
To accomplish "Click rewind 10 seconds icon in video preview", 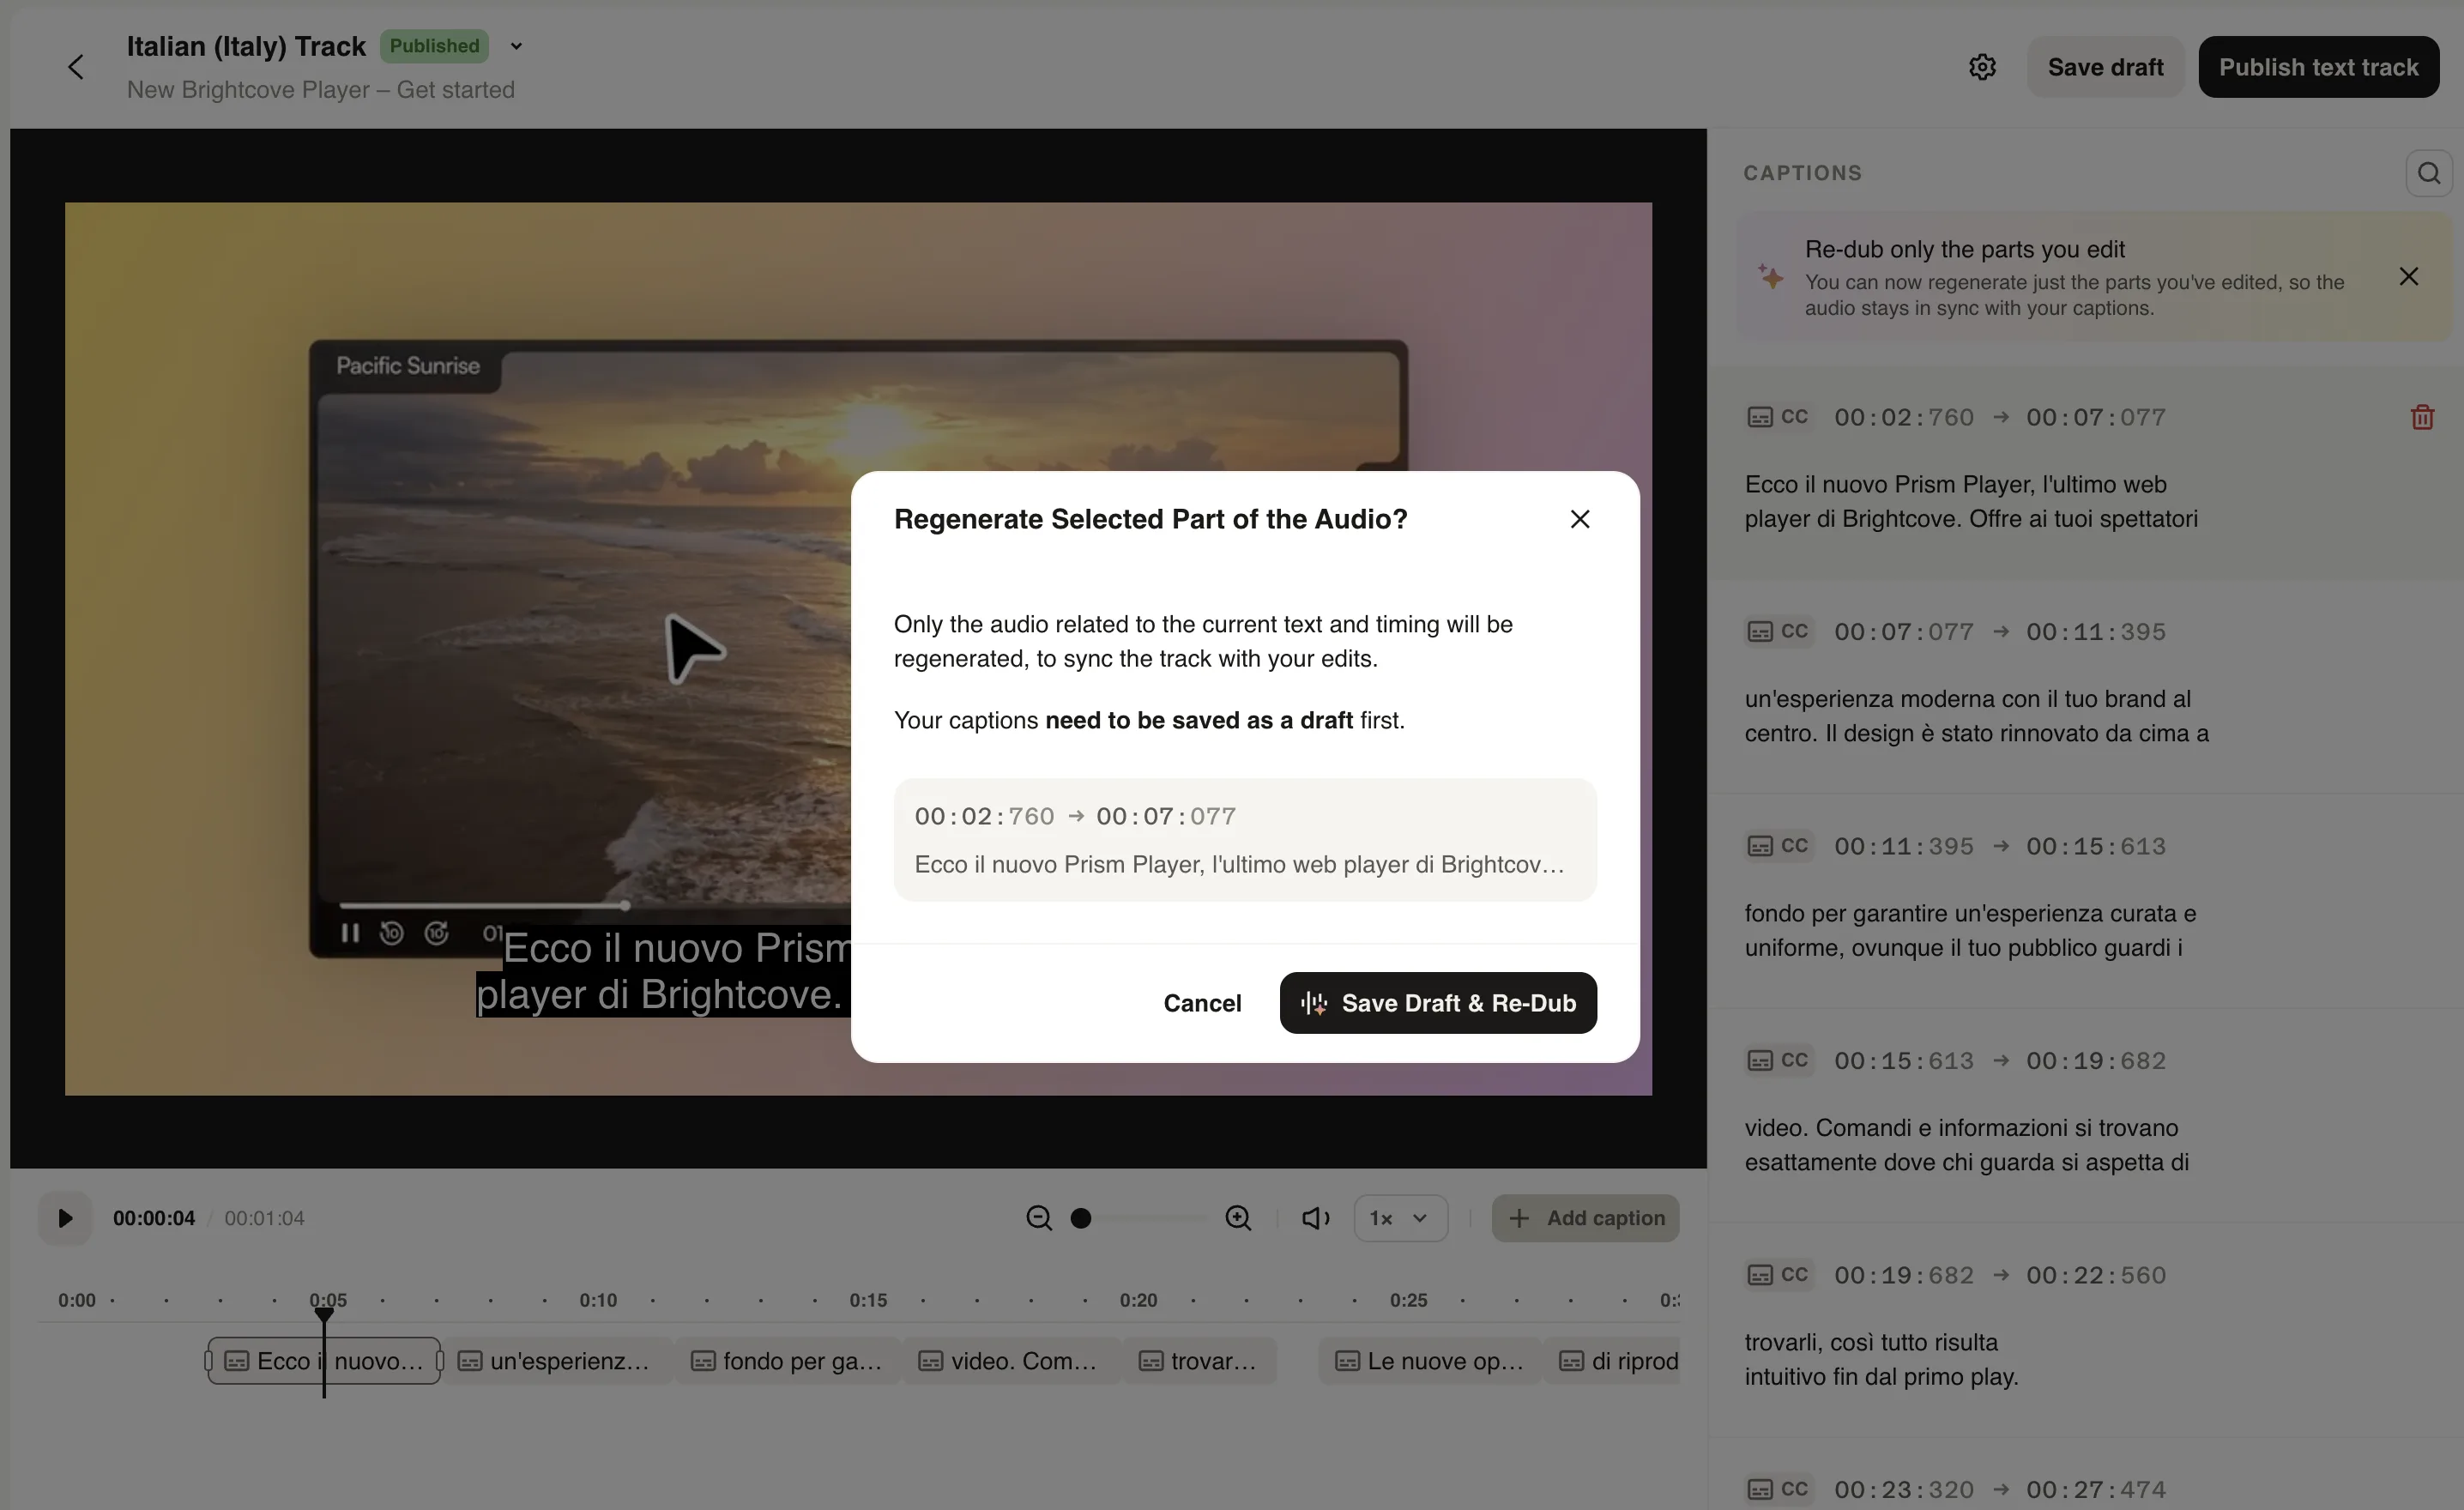I will pyautogui.click(x=392, y=933).
